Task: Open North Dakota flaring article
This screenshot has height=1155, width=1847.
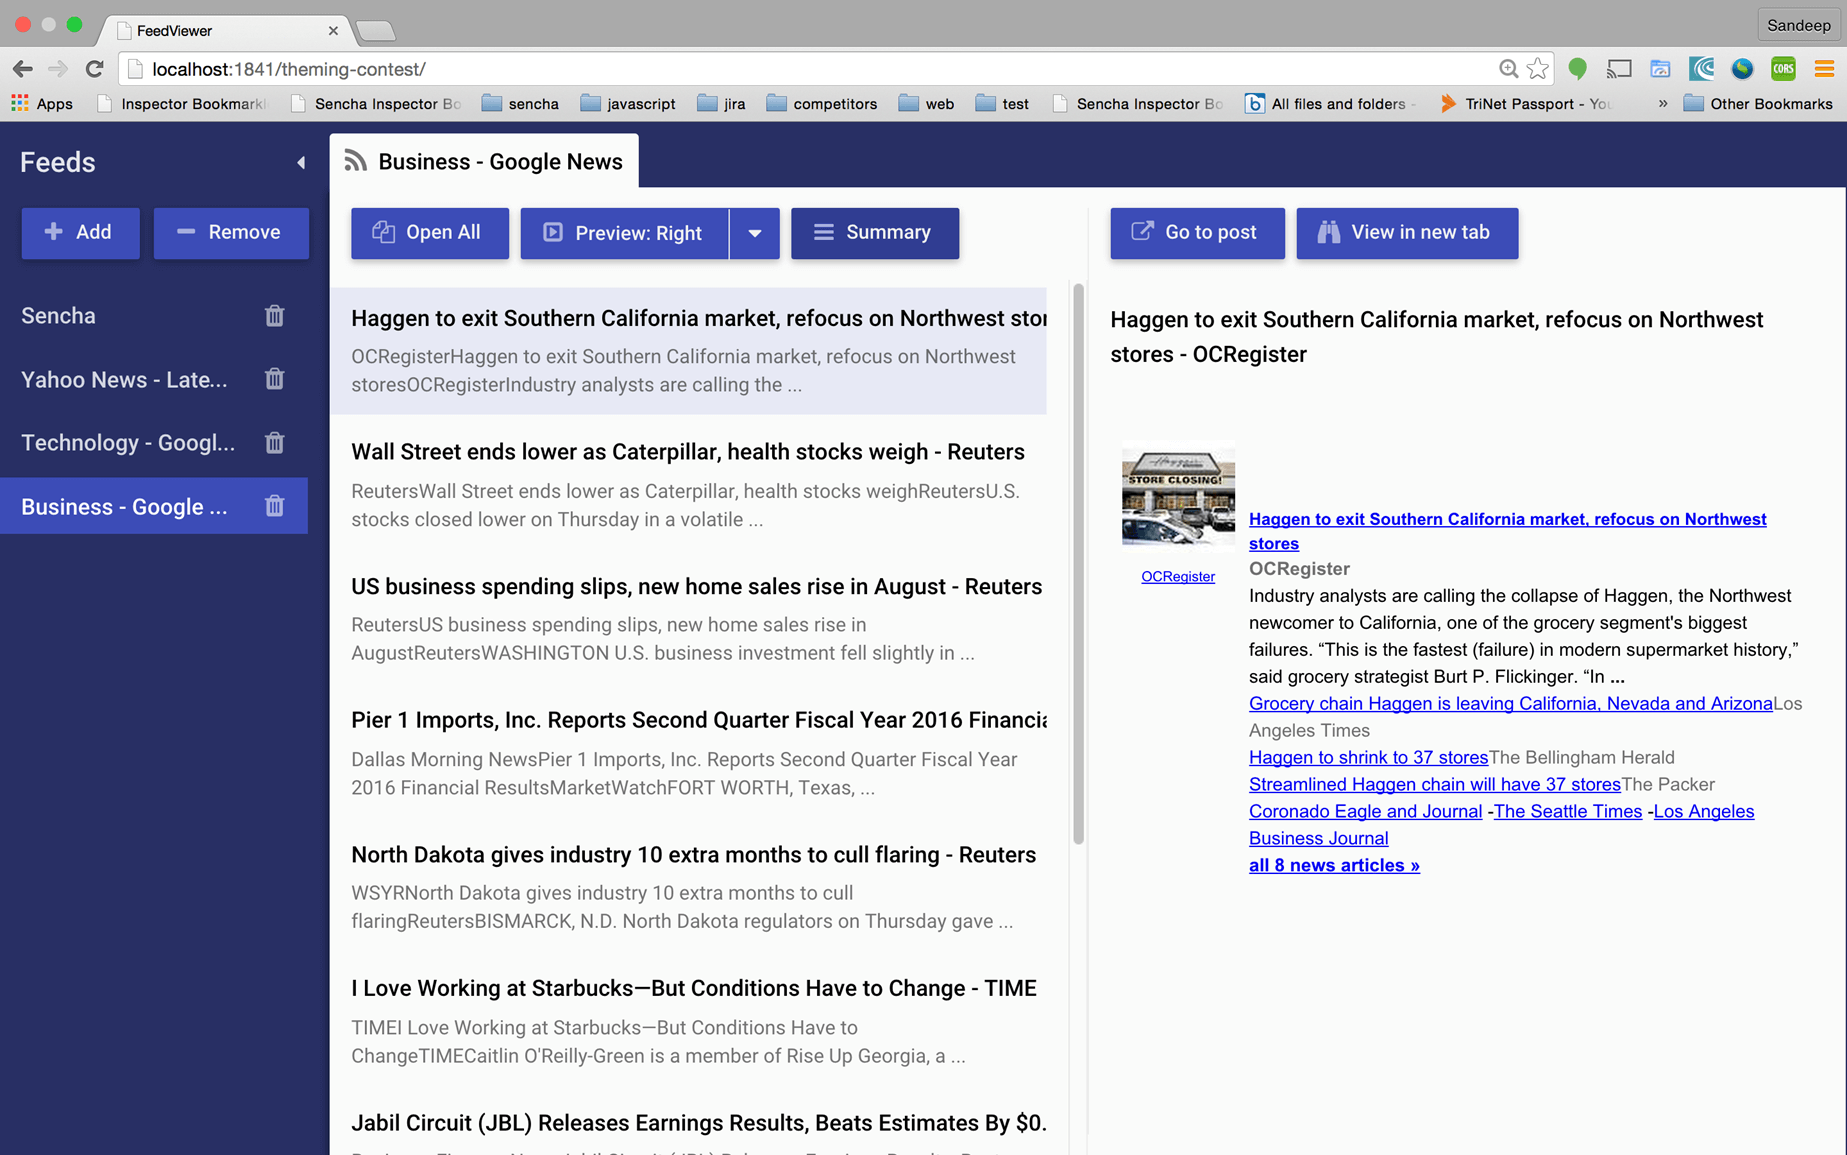Action: pyautogui.click(x=688, y=887)
